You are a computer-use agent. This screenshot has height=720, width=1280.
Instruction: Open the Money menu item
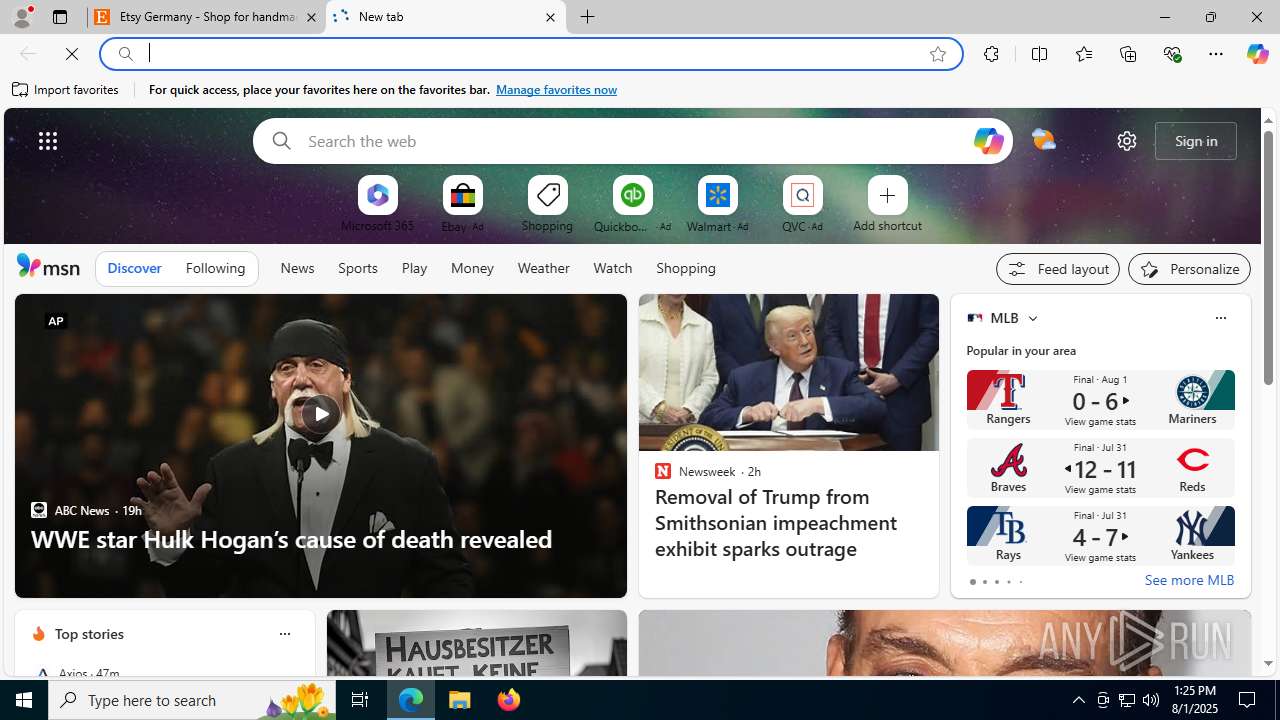pyautogui.click(x=472, y=268)
